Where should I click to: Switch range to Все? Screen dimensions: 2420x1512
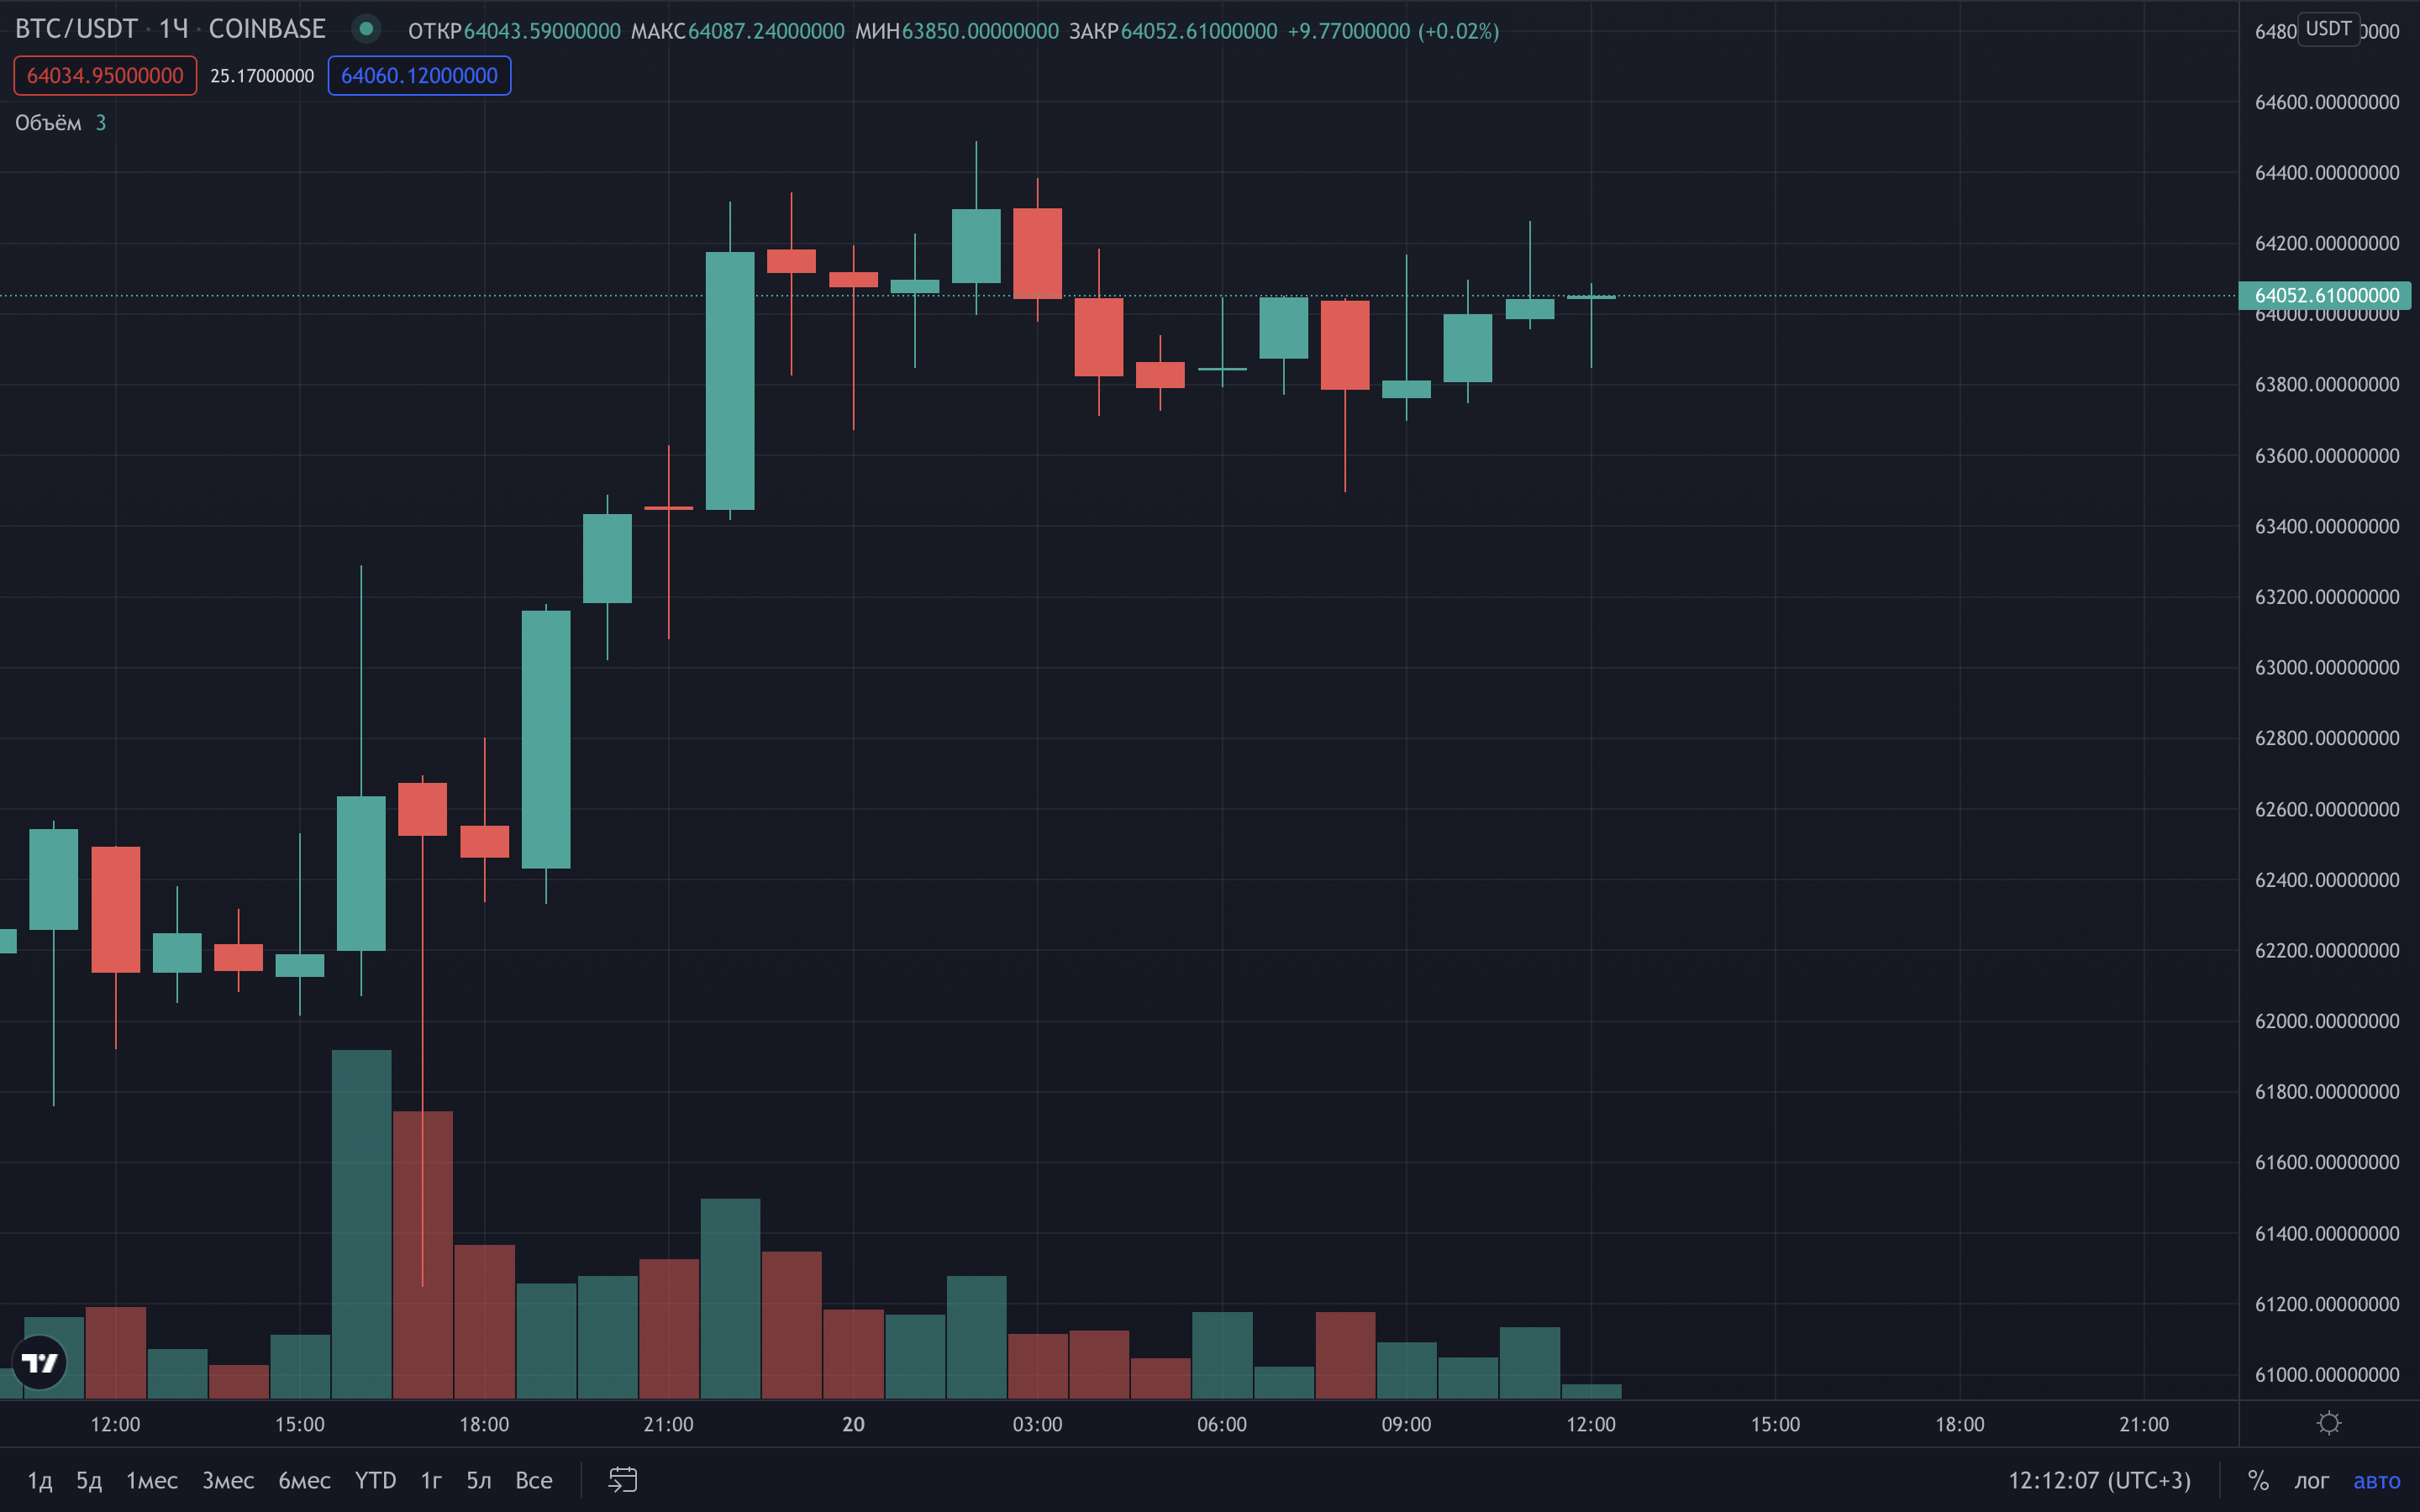[533, 1480]
